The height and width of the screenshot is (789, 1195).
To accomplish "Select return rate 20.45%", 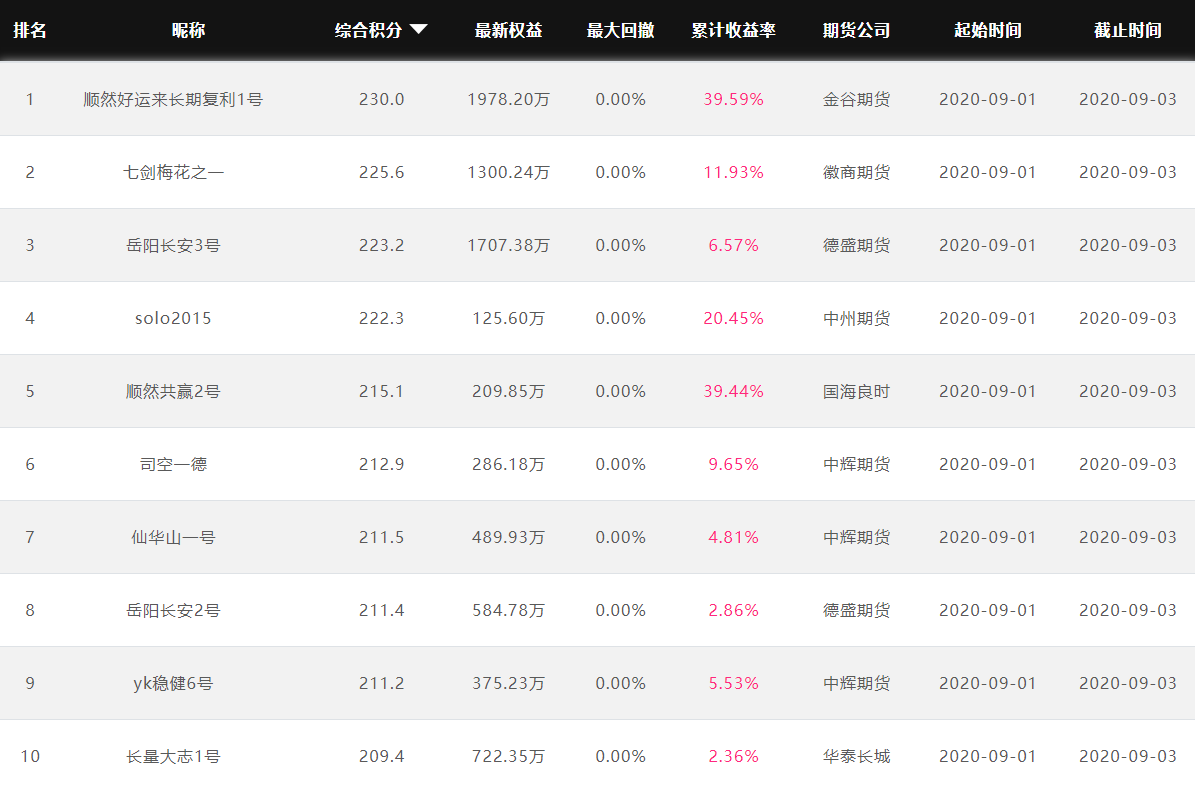I will point(733,319).
